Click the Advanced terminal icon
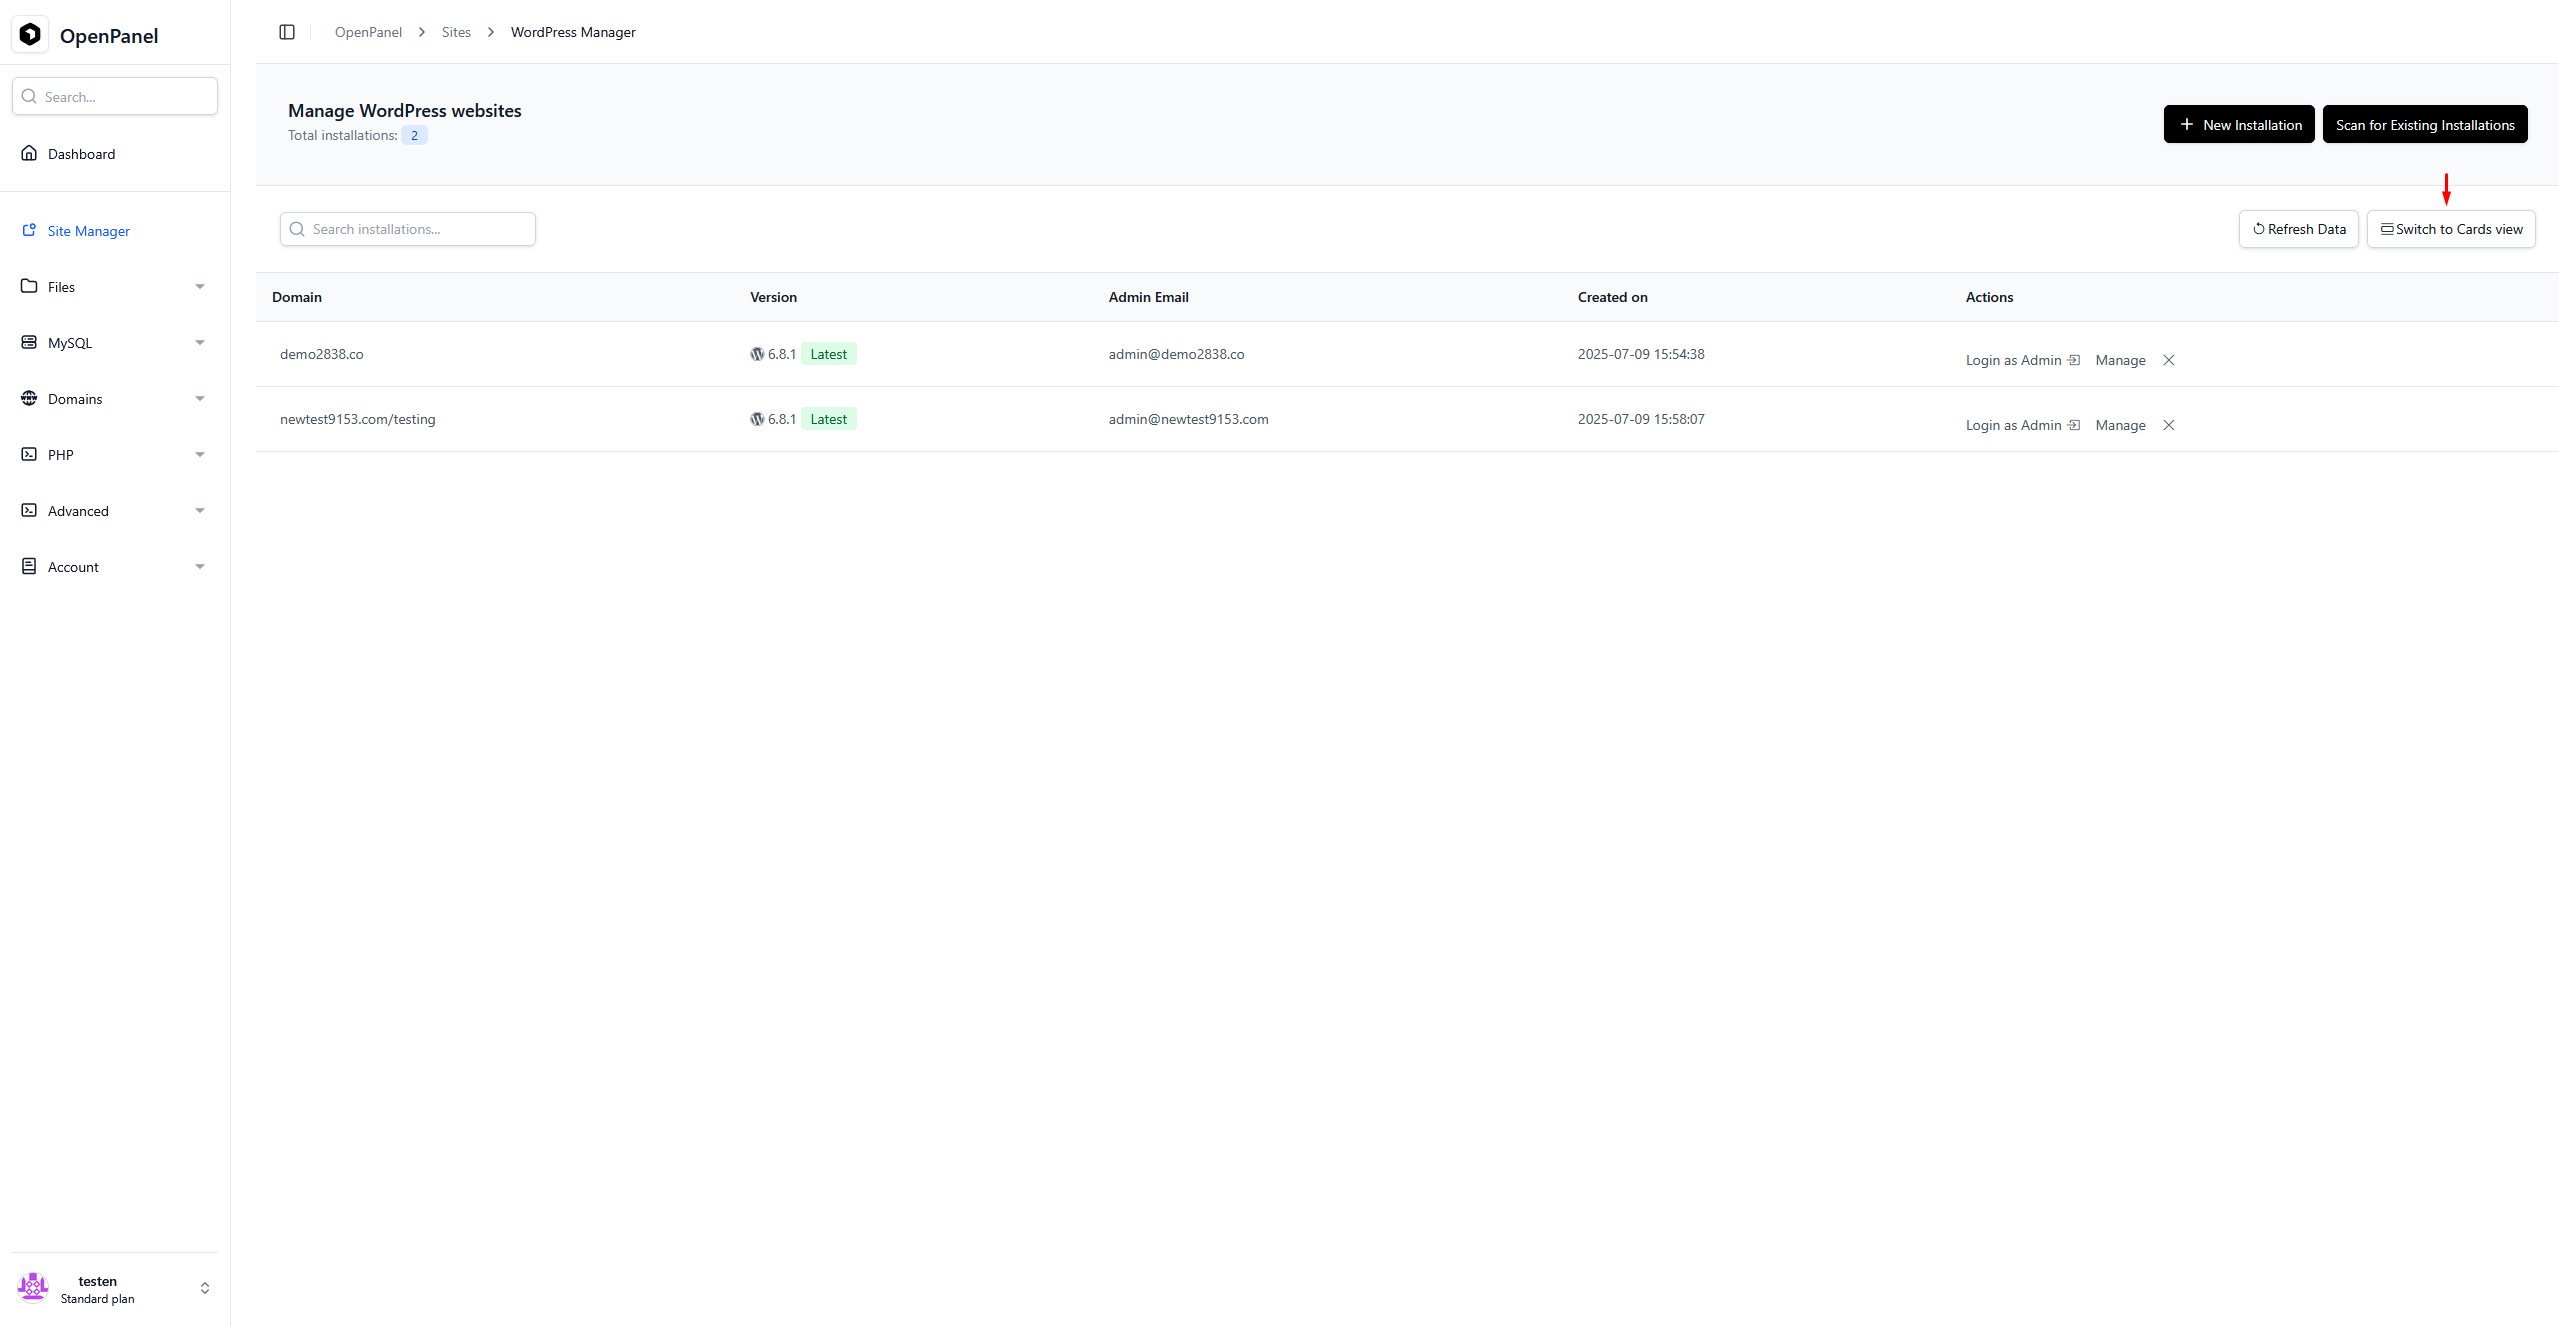 tap(29, 510)
